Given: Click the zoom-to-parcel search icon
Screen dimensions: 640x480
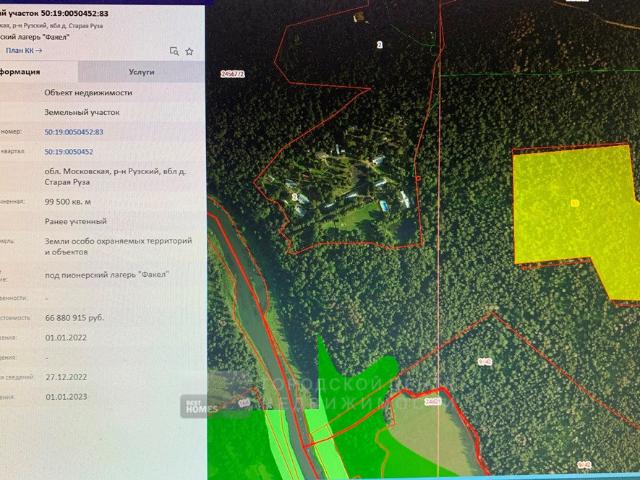Looking at the screenshot, I should tap(174, 50).
